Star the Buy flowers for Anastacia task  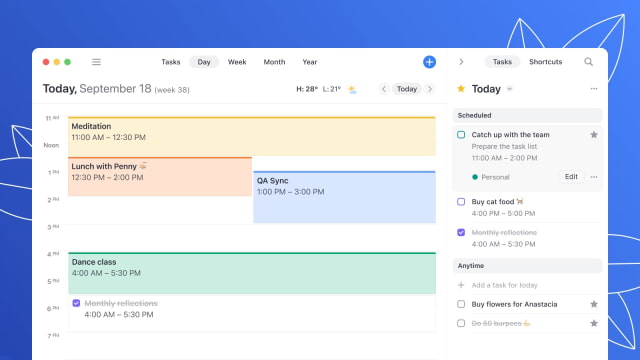(x=594, y=304)
